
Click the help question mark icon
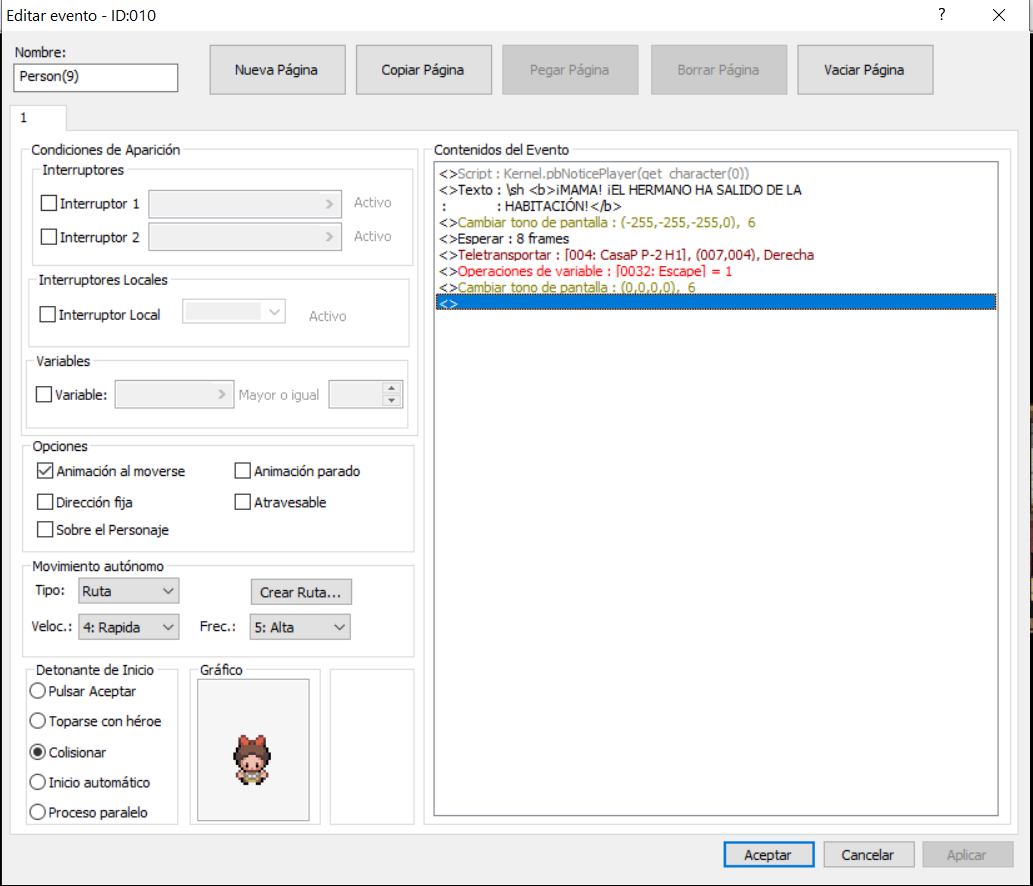click(941, 15)
